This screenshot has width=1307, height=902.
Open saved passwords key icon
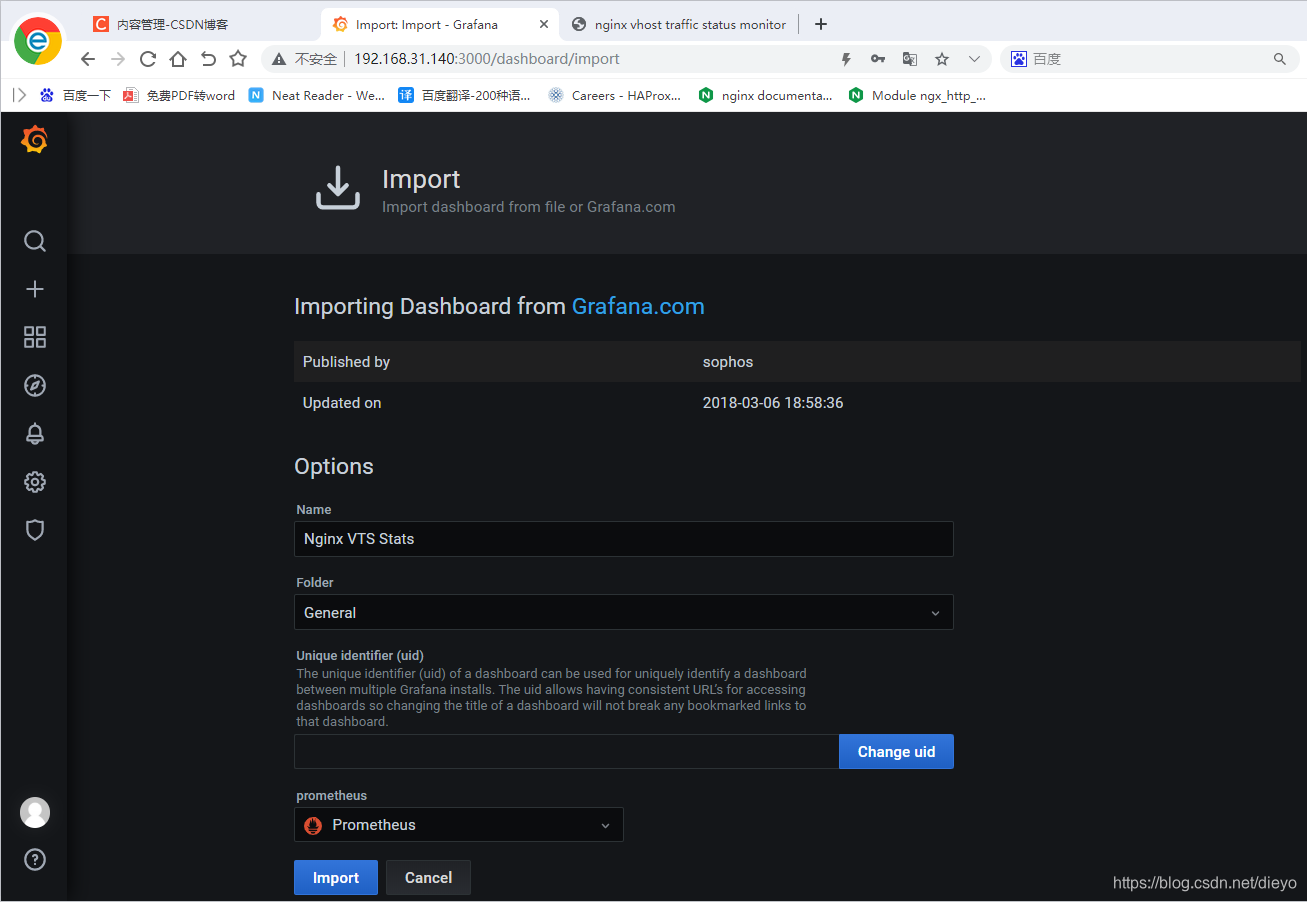(878, 59)
